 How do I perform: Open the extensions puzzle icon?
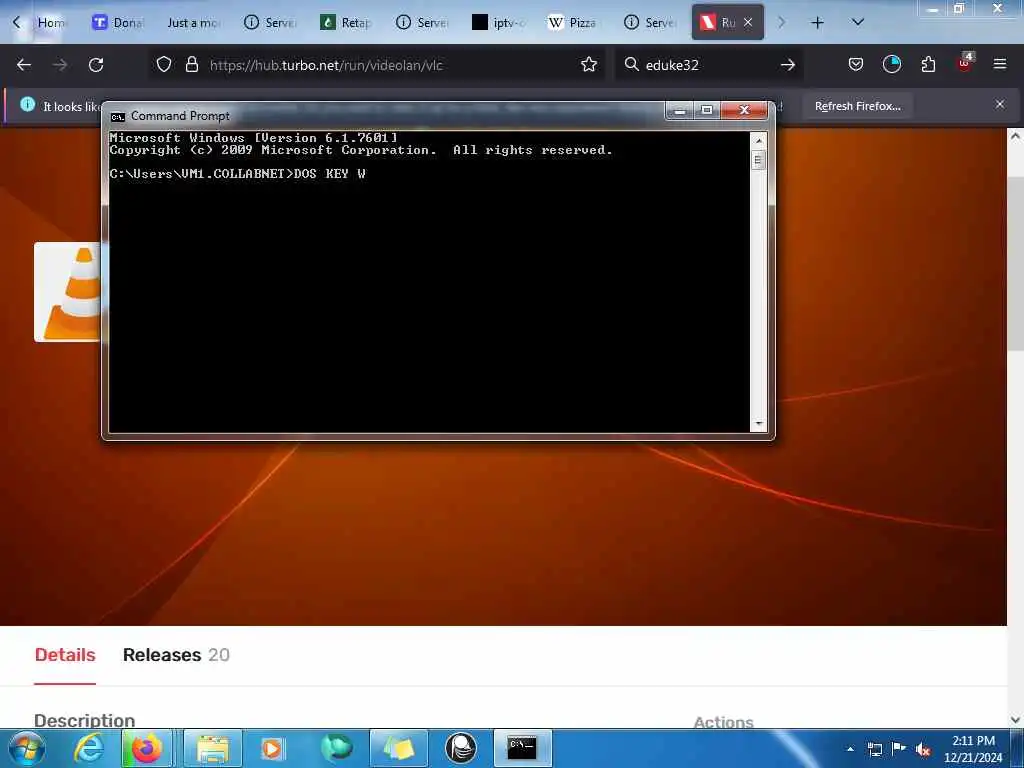point(928,64)
